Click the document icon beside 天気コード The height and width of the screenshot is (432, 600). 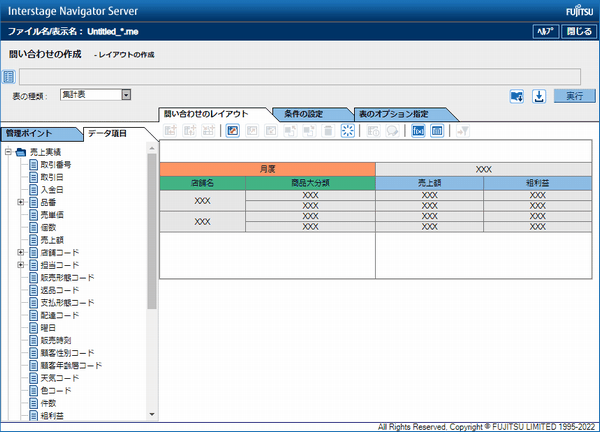click(34, 378)
